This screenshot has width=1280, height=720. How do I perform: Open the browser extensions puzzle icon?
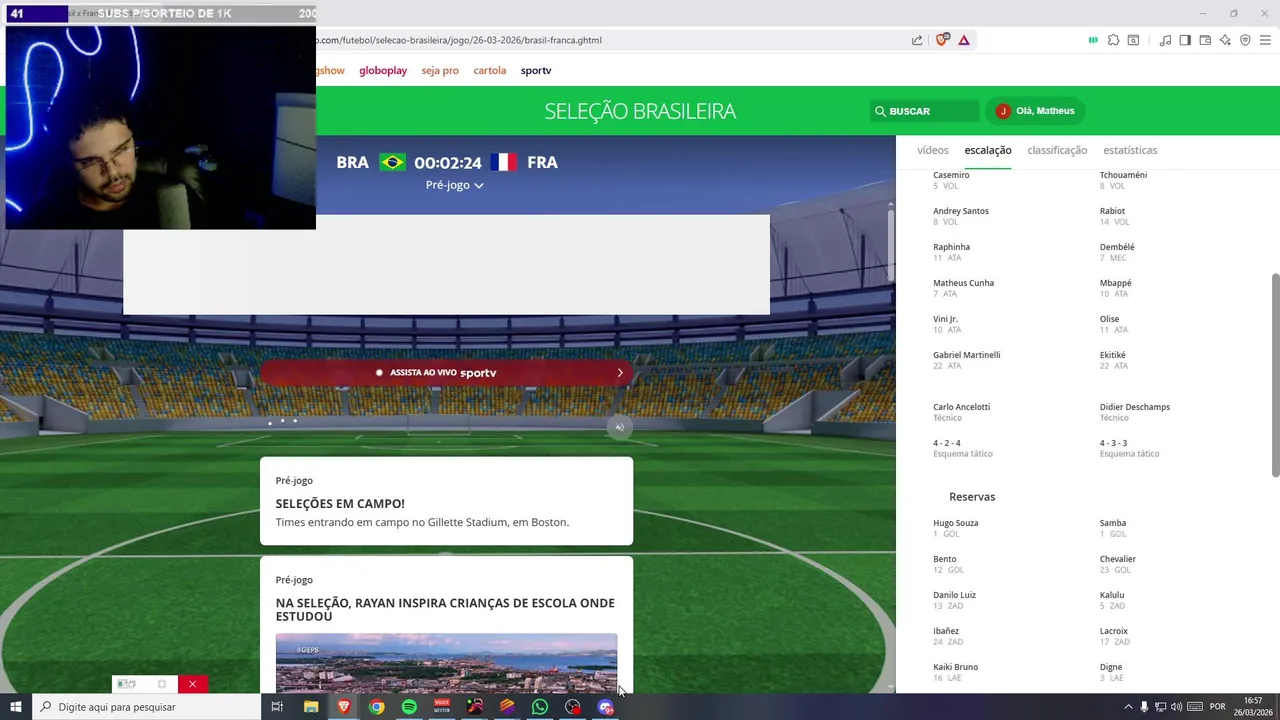click(1113, 40)
